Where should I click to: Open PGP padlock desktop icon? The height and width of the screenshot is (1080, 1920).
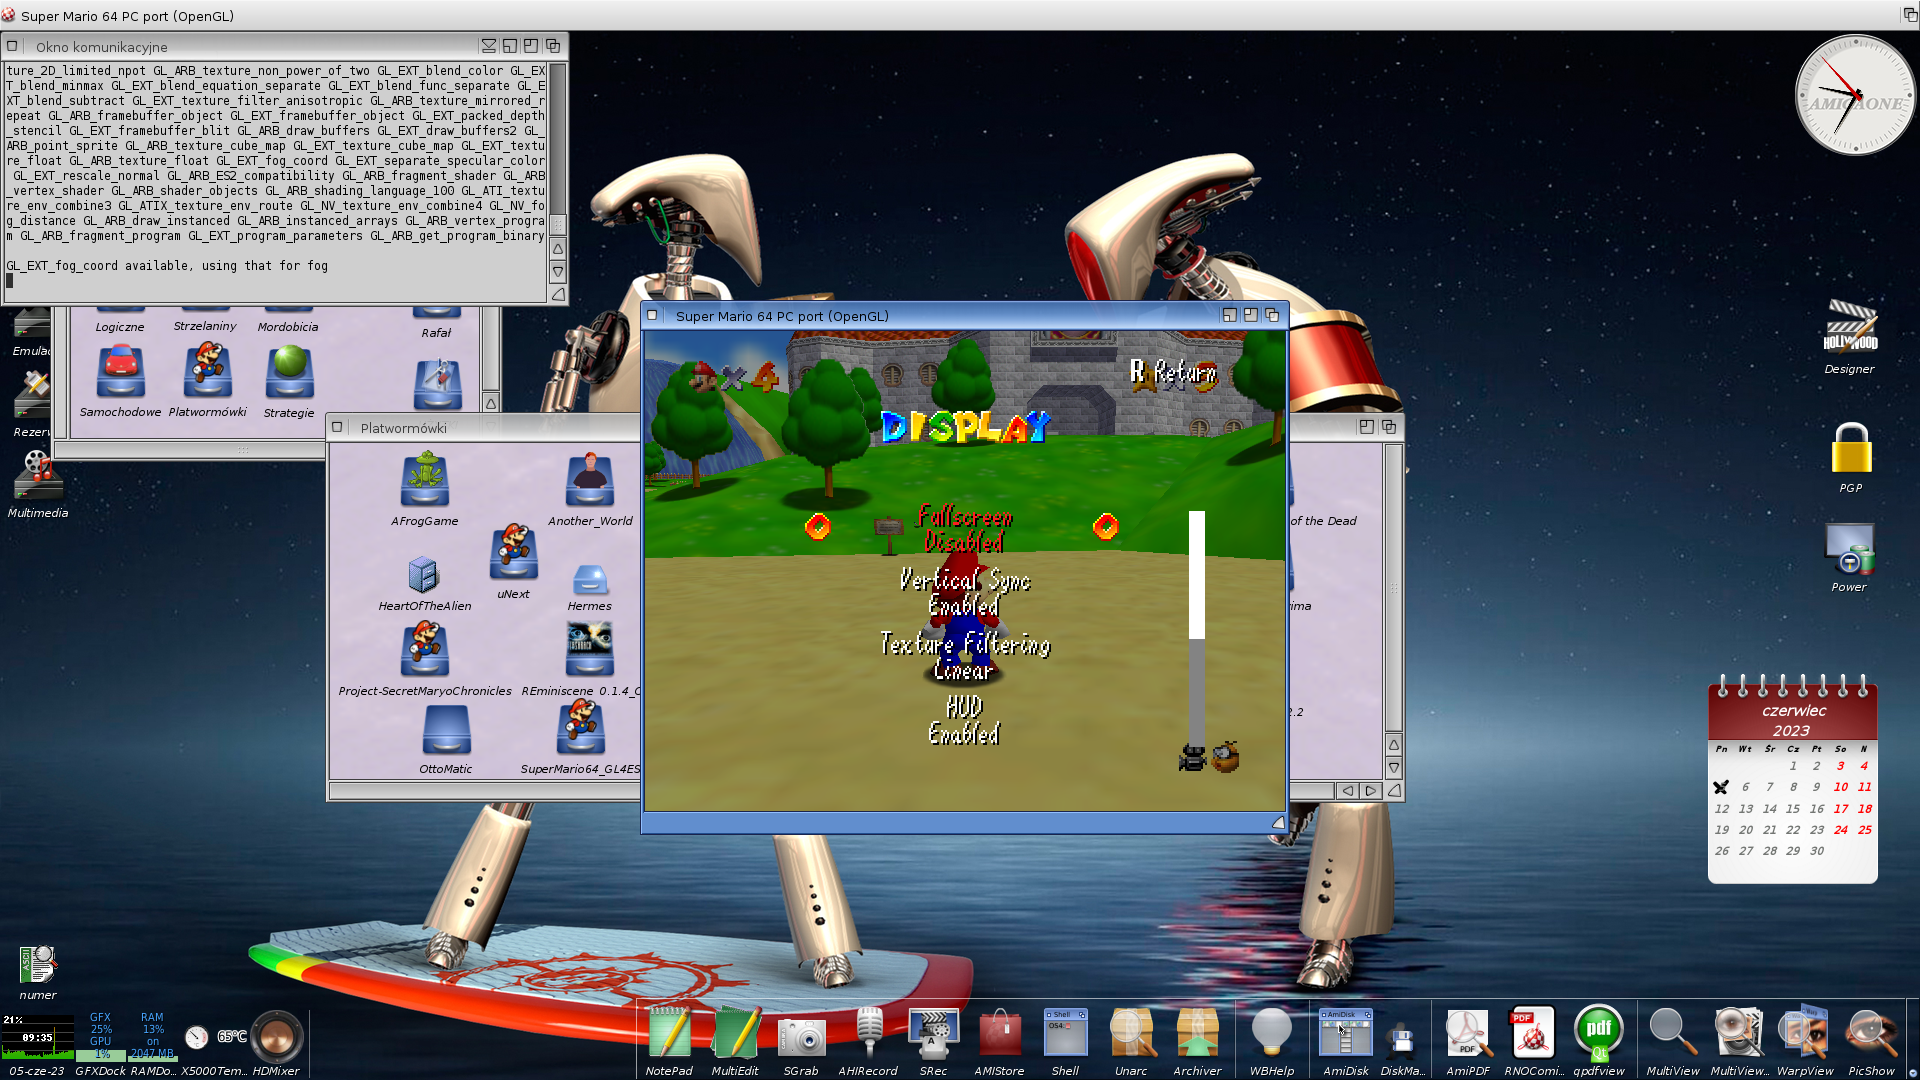click(x=1850, y=447)
